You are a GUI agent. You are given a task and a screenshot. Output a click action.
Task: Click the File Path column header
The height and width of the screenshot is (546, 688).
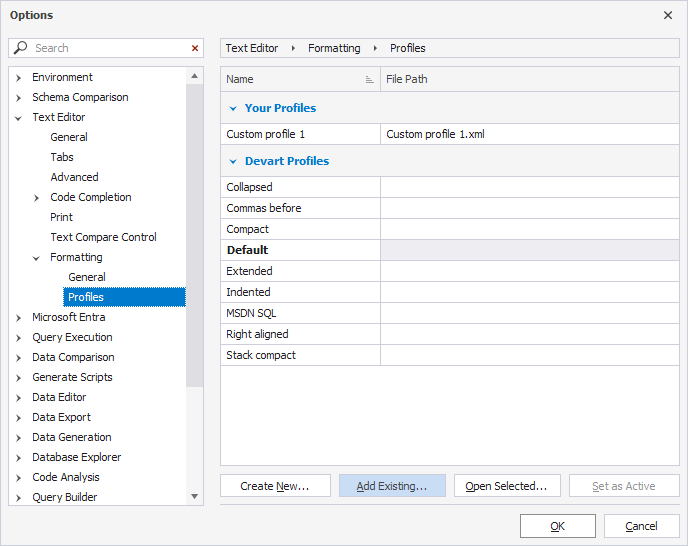point(529,79)
